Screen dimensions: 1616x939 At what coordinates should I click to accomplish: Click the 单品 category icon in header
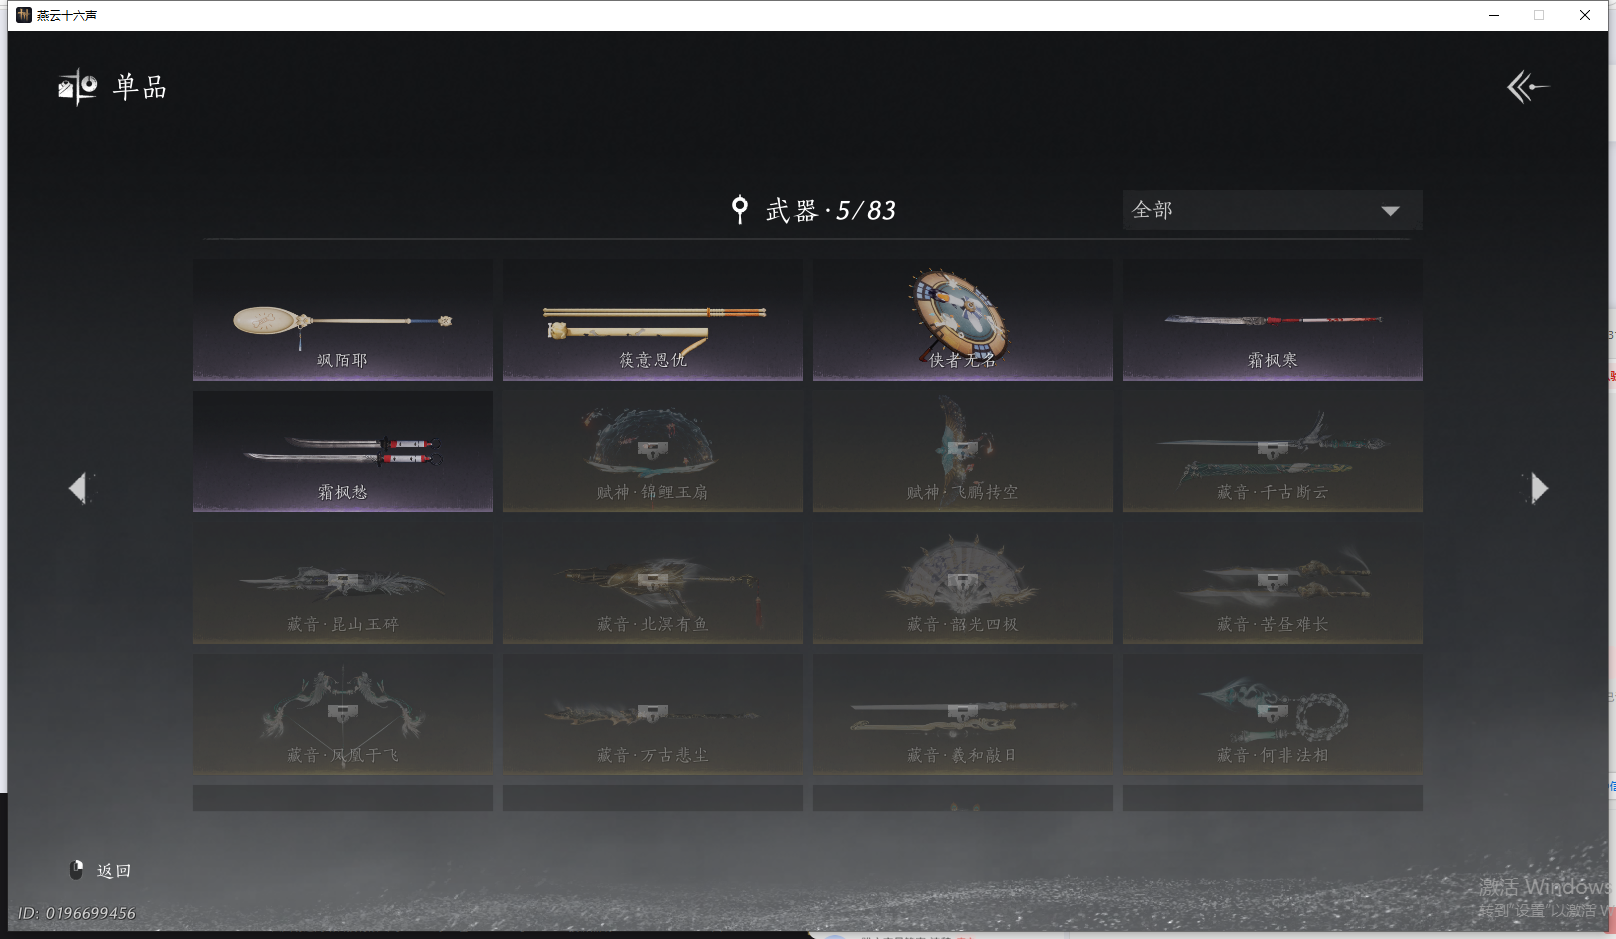(78, 88)
